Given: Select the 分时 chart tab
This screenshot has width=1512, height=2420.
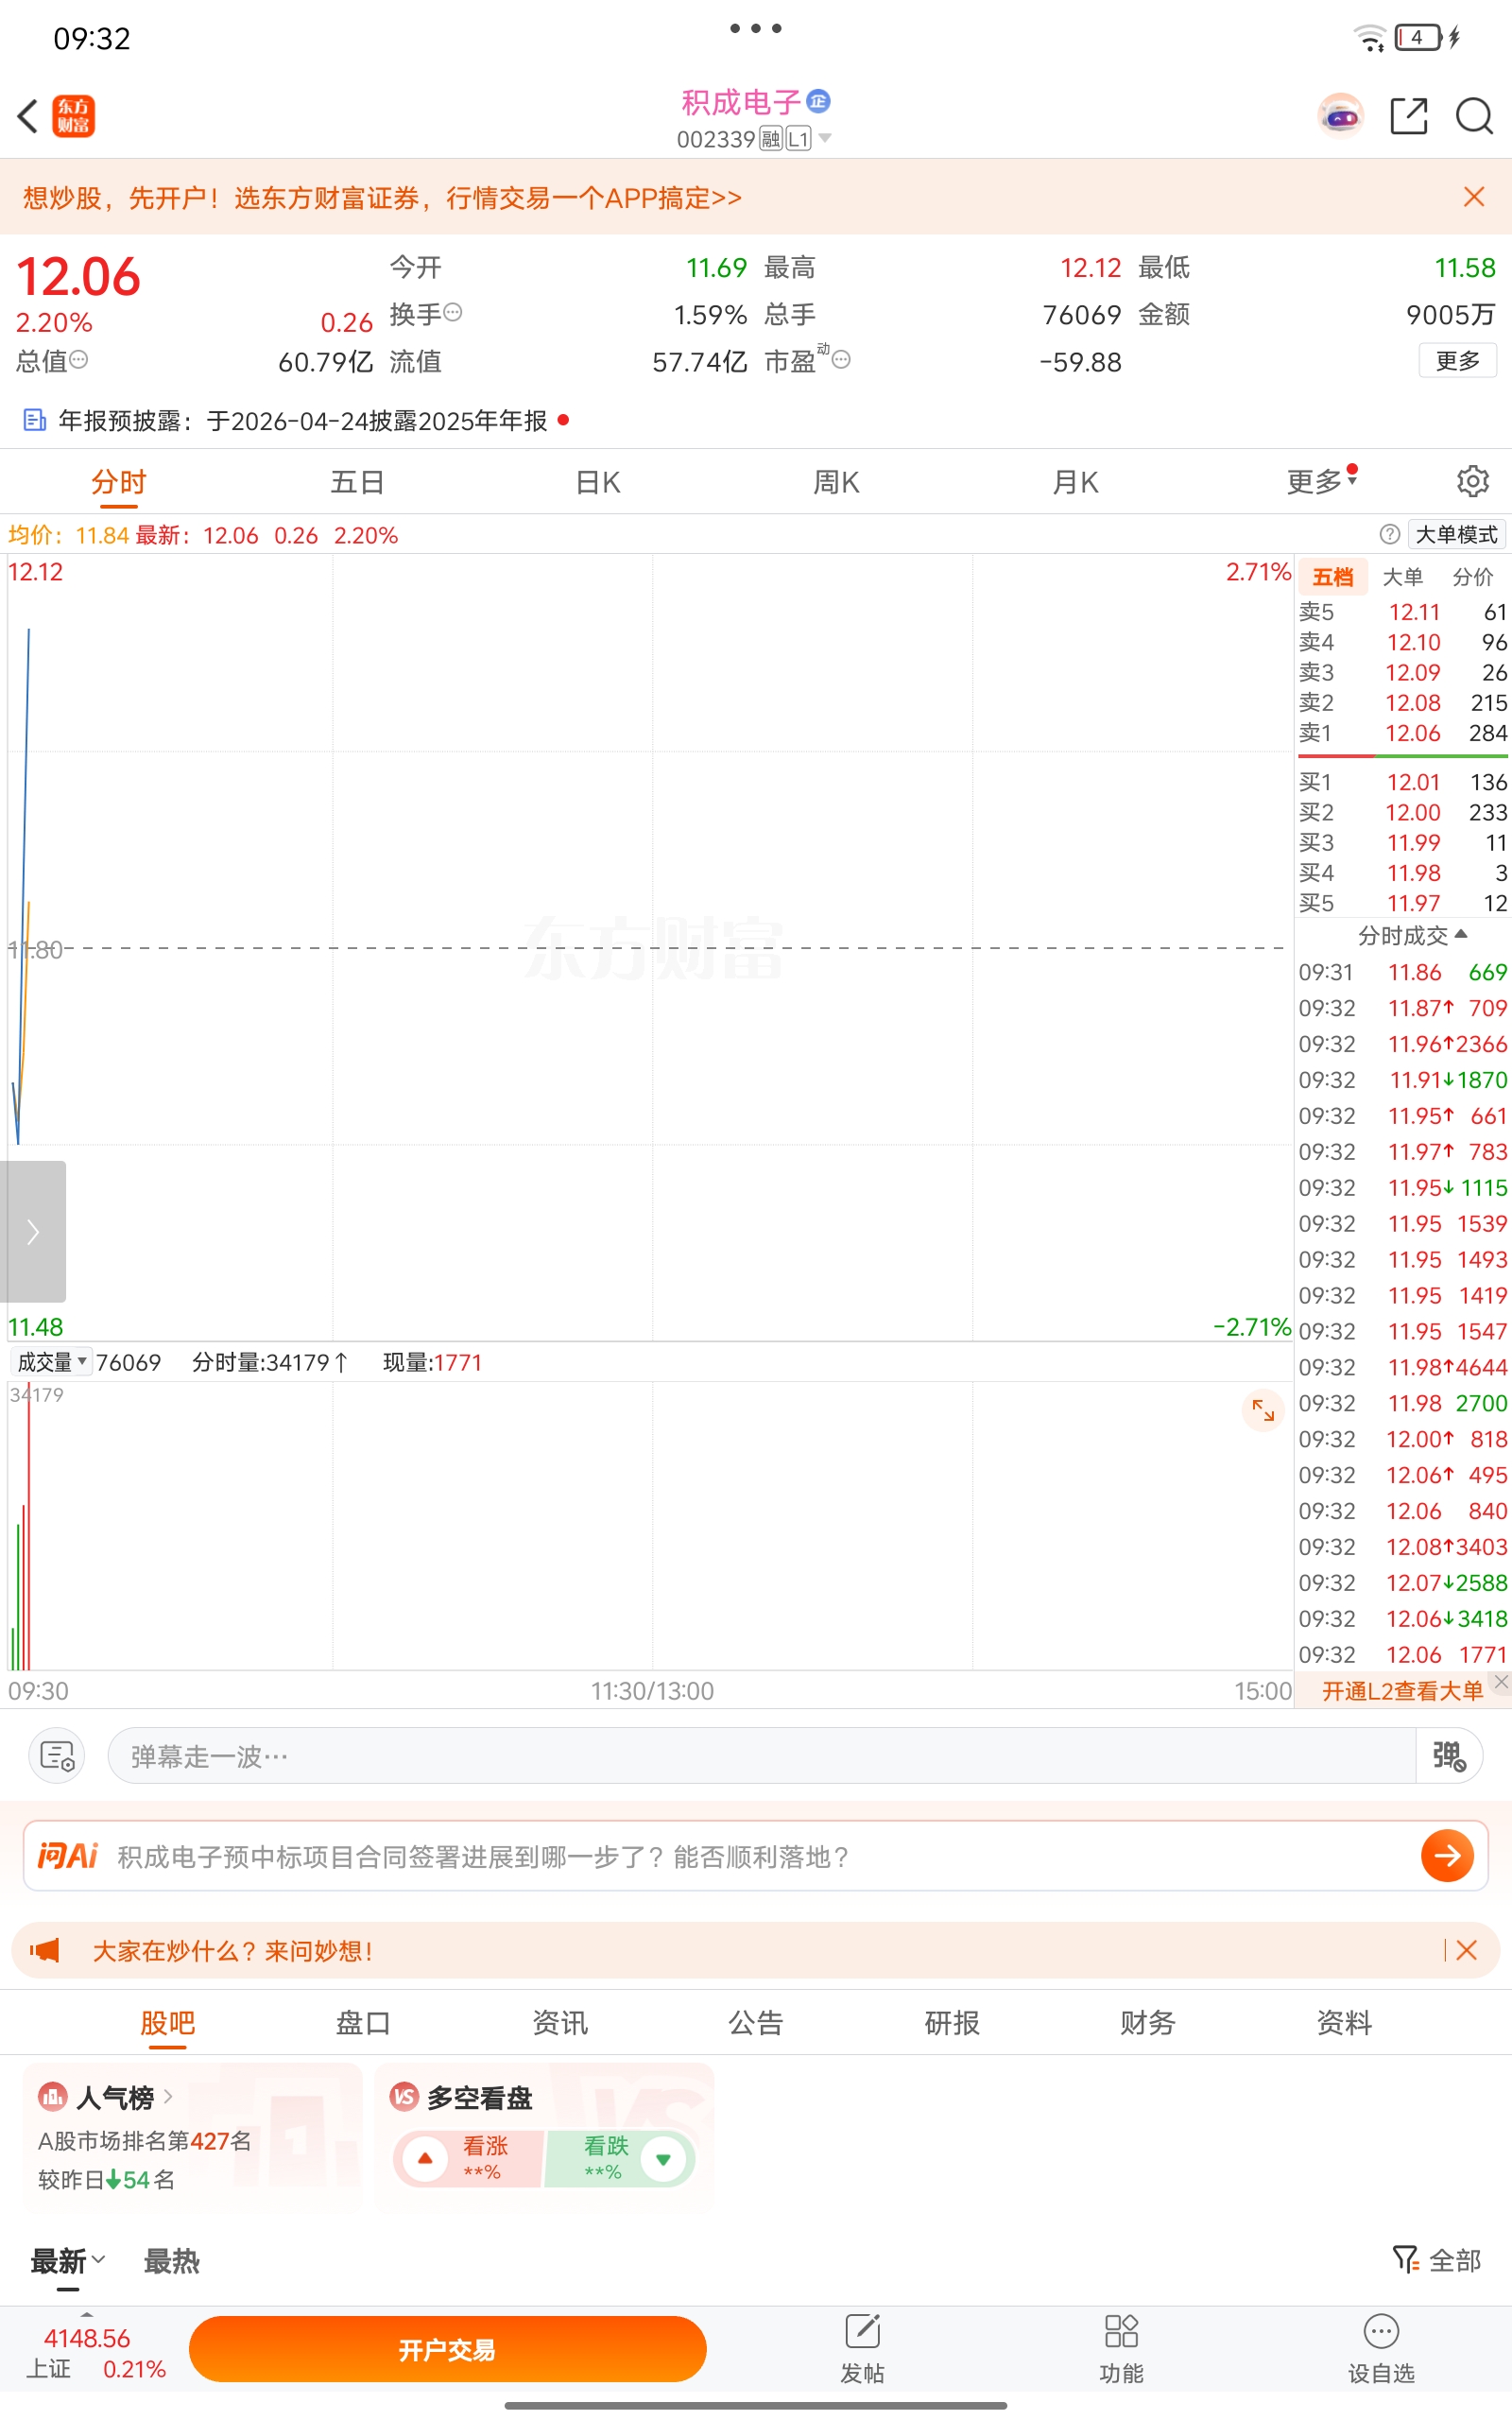Looking at the screenshot, I should (119, 482).
